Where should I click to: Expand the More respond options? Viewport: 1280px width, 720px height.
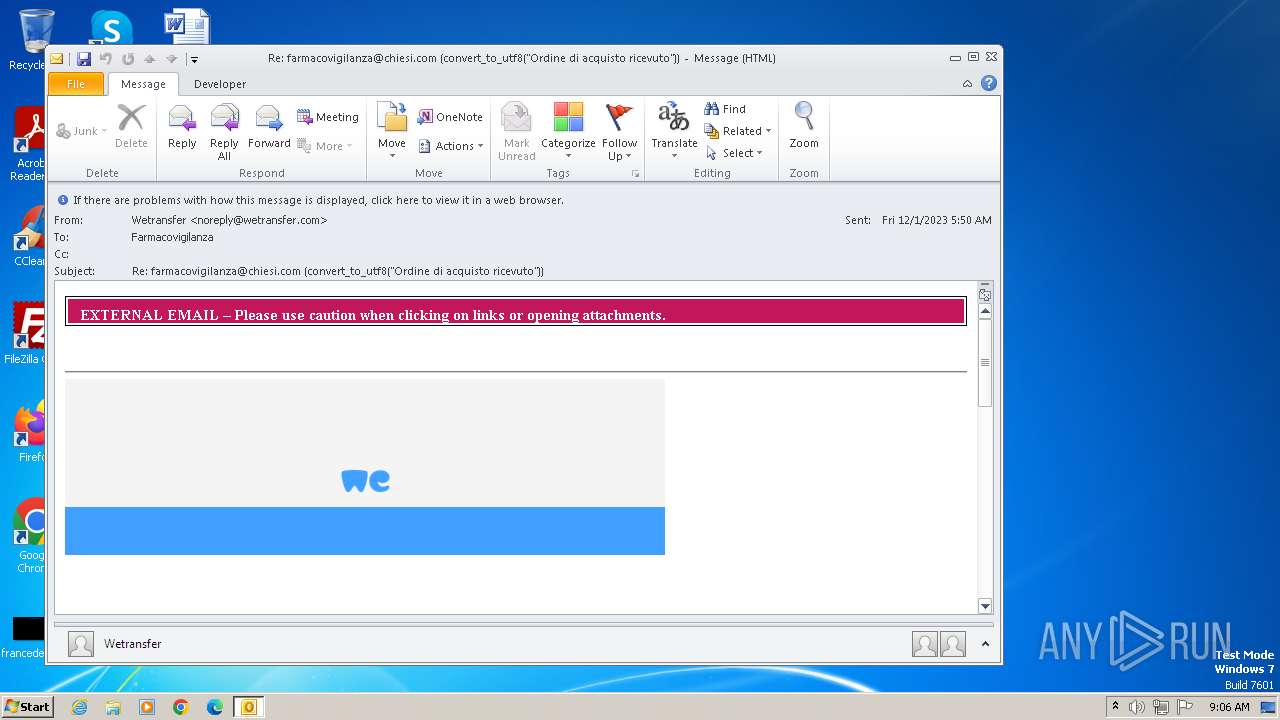pos(324,146)
